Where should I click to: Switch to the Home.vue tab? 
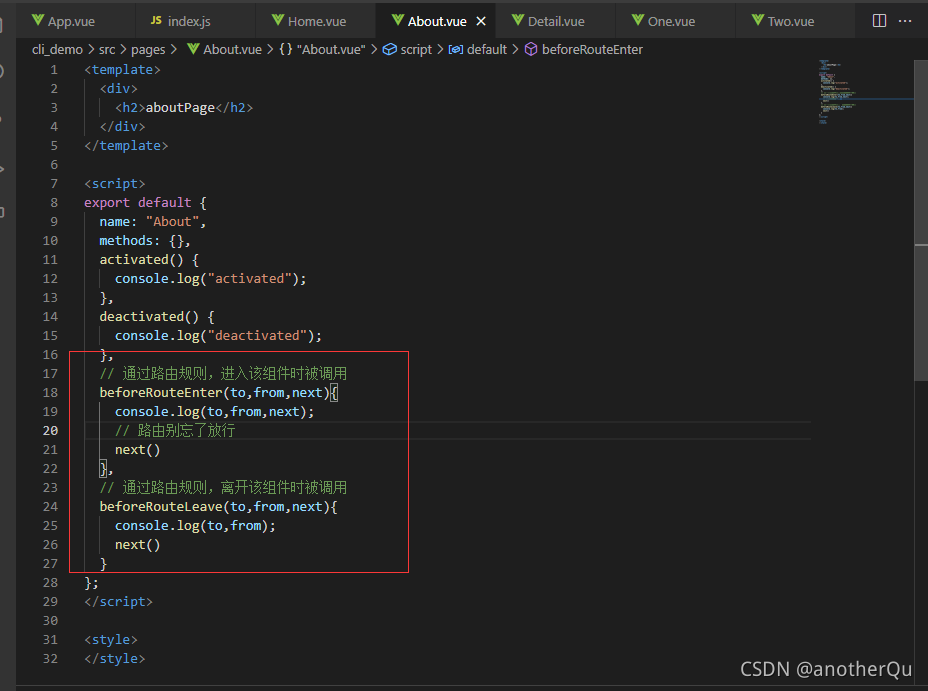309,21
